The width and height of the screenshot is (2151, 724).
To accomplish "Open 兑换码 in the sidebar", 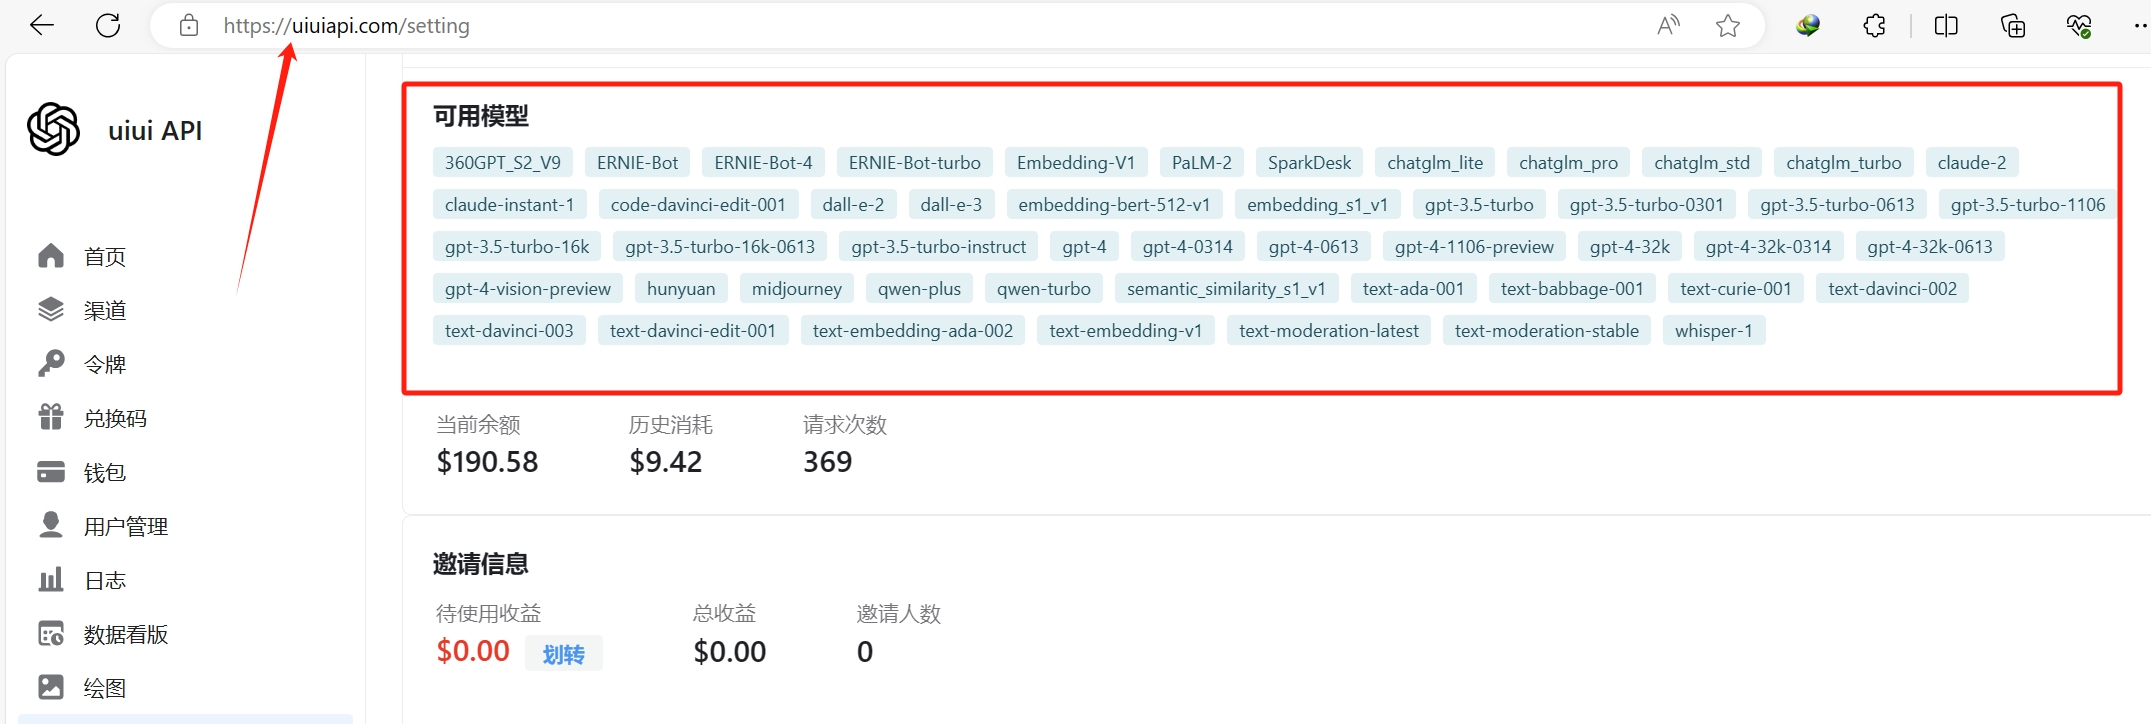I will click(115, 419).
